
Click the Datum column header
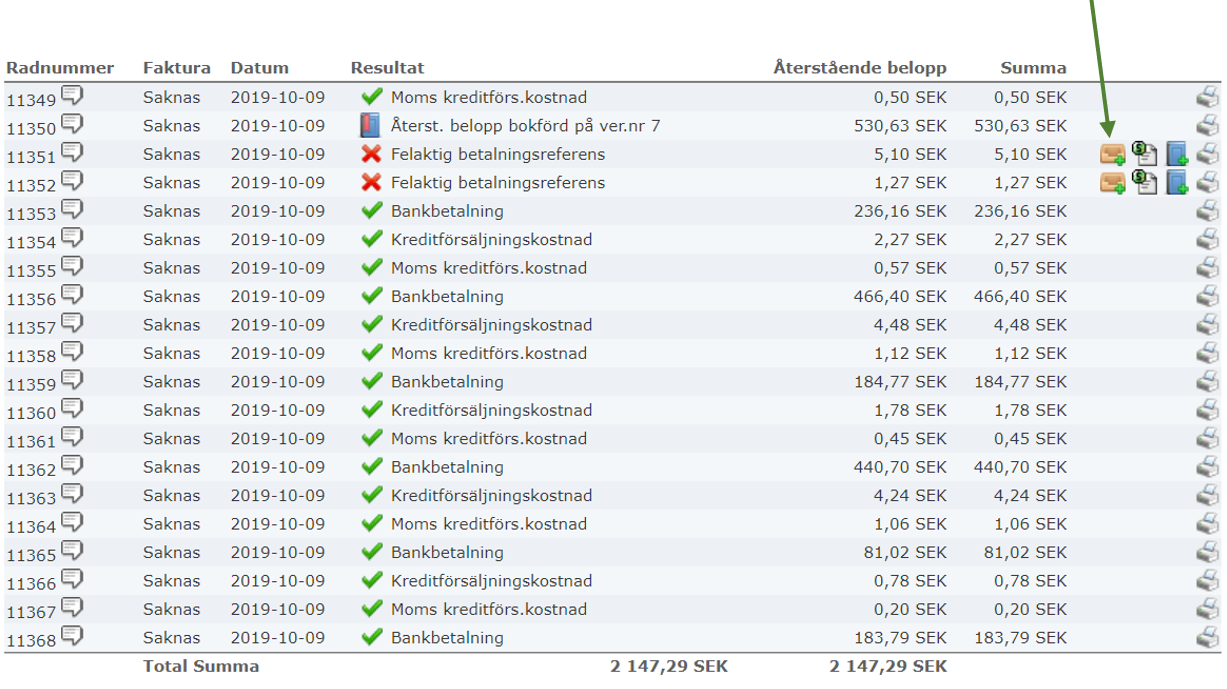(259, 68)
